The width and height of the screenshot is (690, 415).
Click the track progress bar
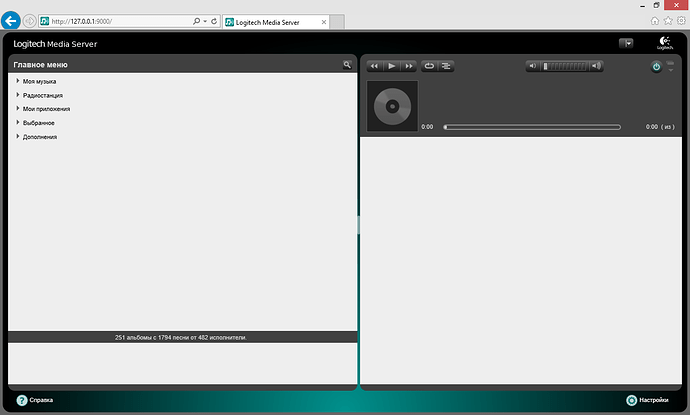click(x=532, y=127)
